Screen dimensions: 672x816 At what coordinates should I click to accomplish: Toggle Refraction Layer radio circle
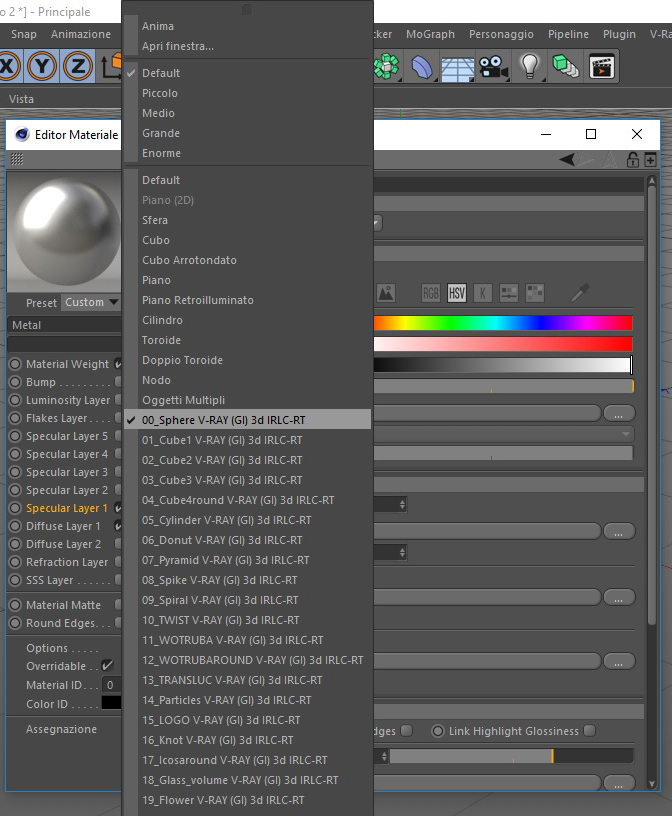coord(16,562)
